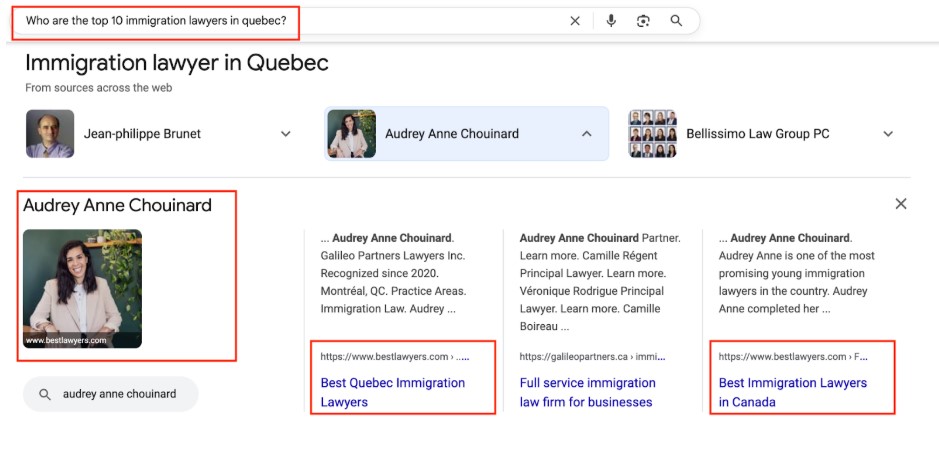939x454 pixels.
Task: Collapse the Audrey Anne Chouinard chevron
Action: pyautogui.click(x=586, y=134)
